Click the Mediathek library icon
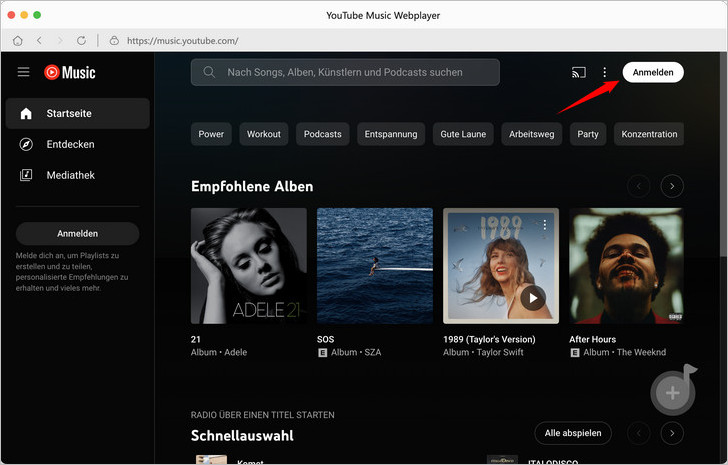 pos(26,175)
